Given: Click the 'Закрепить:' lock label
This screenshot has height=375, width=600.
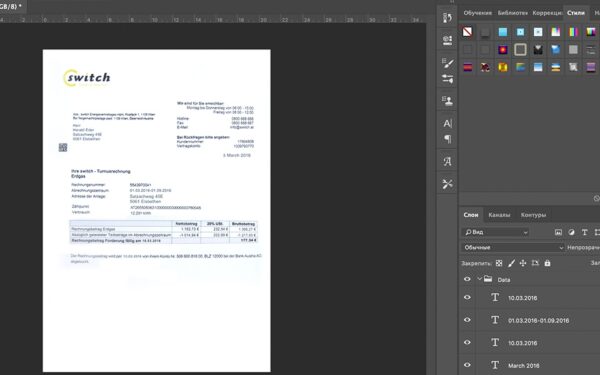Looking at the screenshot, I should pyautogui.click(x=476, y=263).
